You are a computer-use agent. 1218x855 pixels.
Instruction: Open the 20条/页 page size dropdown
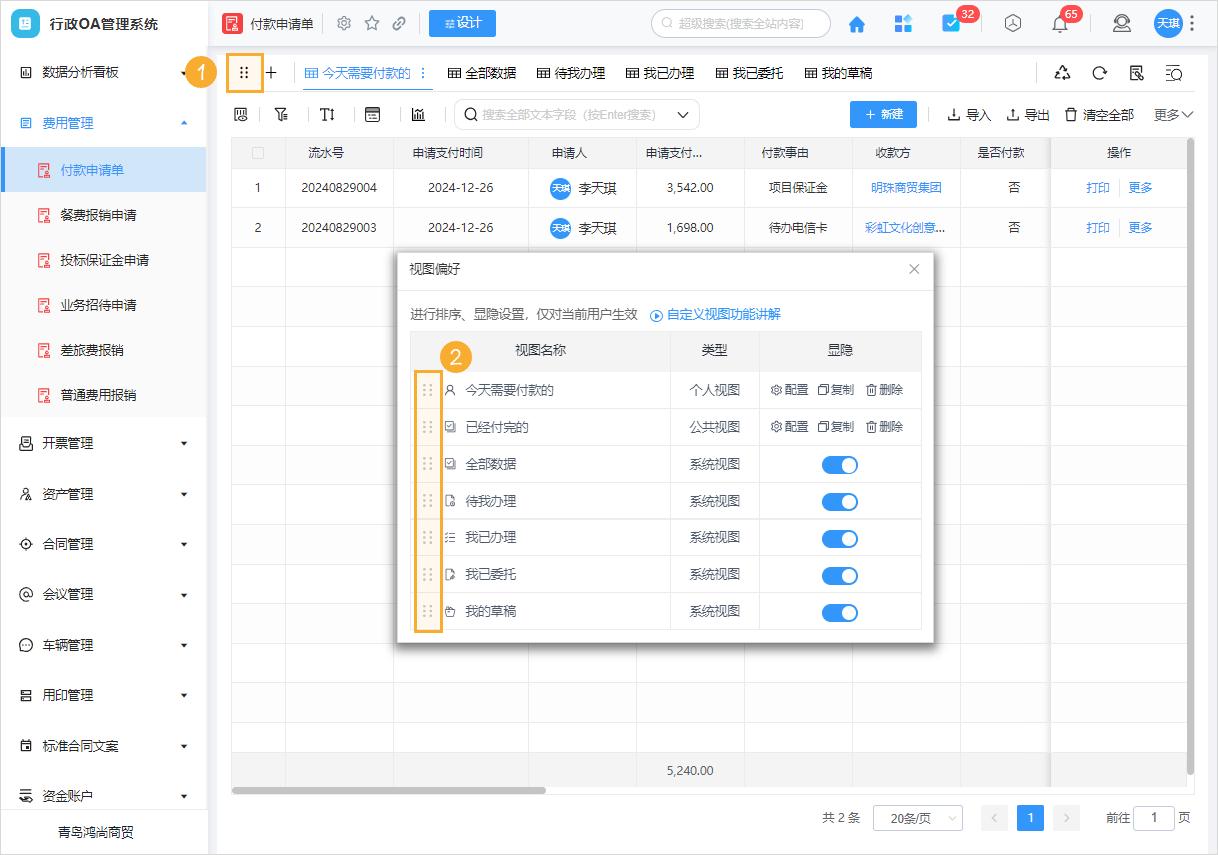click(x=917, y=817)
